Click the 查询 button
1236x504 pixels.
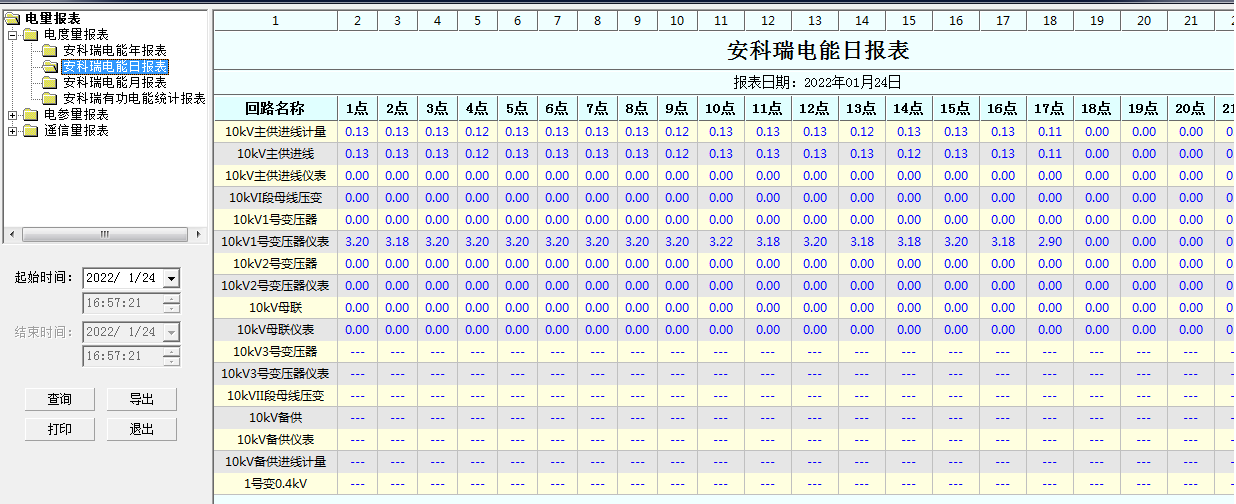click(x=60, y=399)
